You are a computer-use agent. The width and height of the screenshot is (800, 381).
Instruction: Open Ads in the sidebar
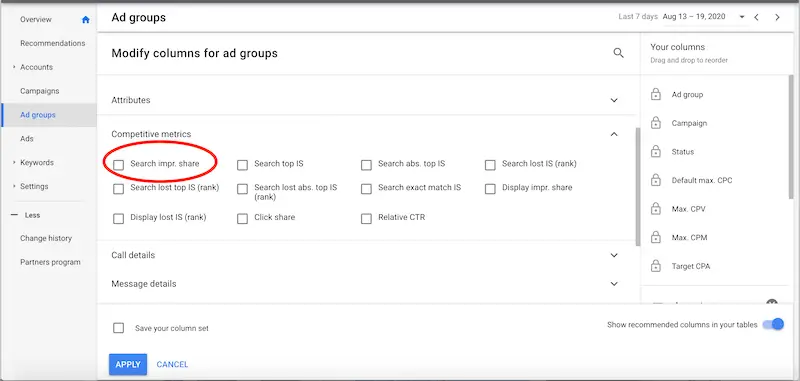tap(27, 139)
